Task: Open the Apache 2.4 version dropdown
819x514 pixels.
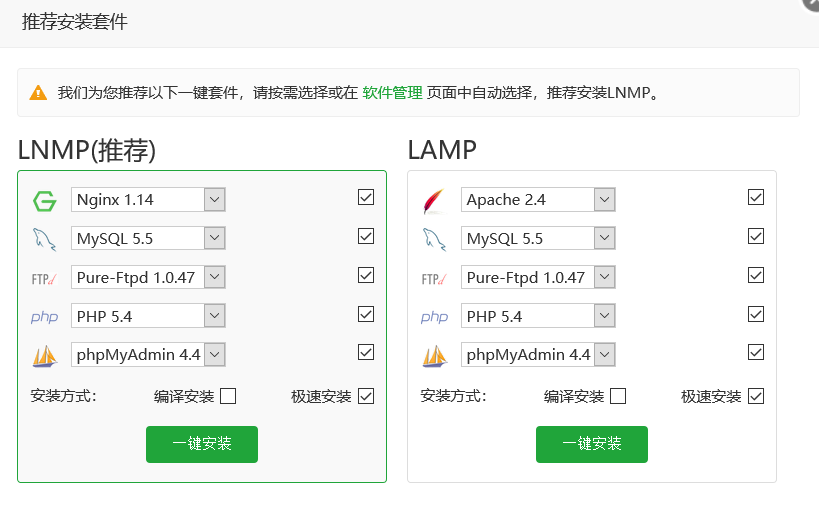Action: (604, 200)
